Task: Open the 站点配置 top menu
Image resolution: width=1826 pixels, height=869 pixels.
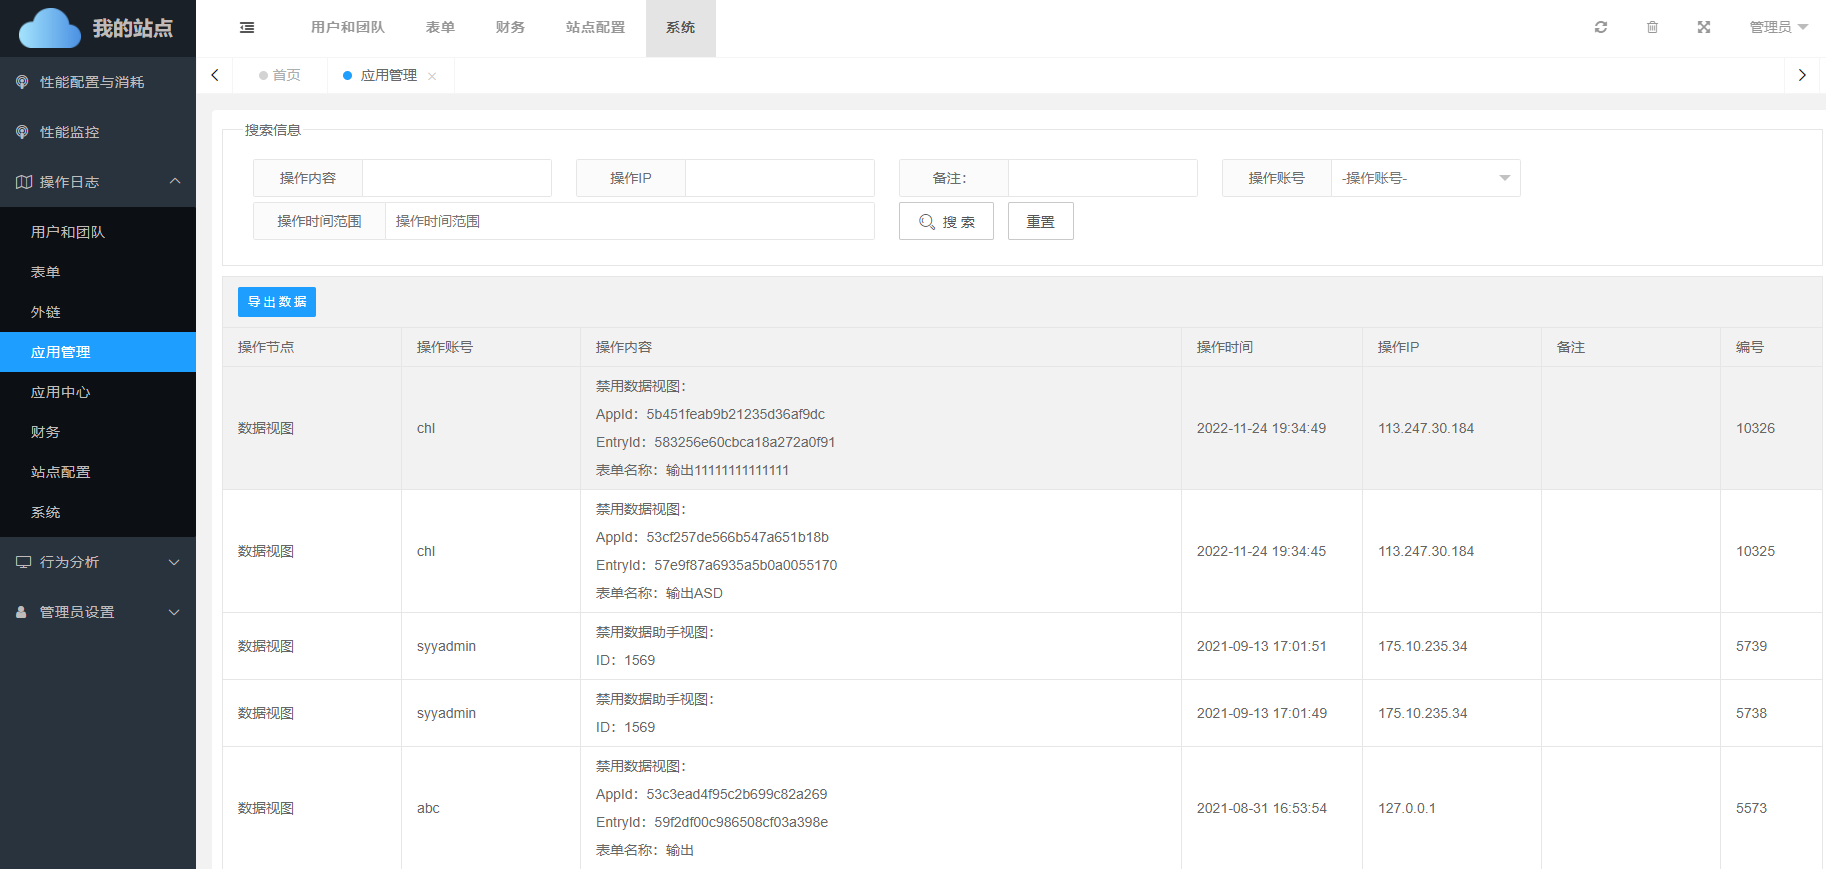Action: pyautogui.click(x=595, y=28)
